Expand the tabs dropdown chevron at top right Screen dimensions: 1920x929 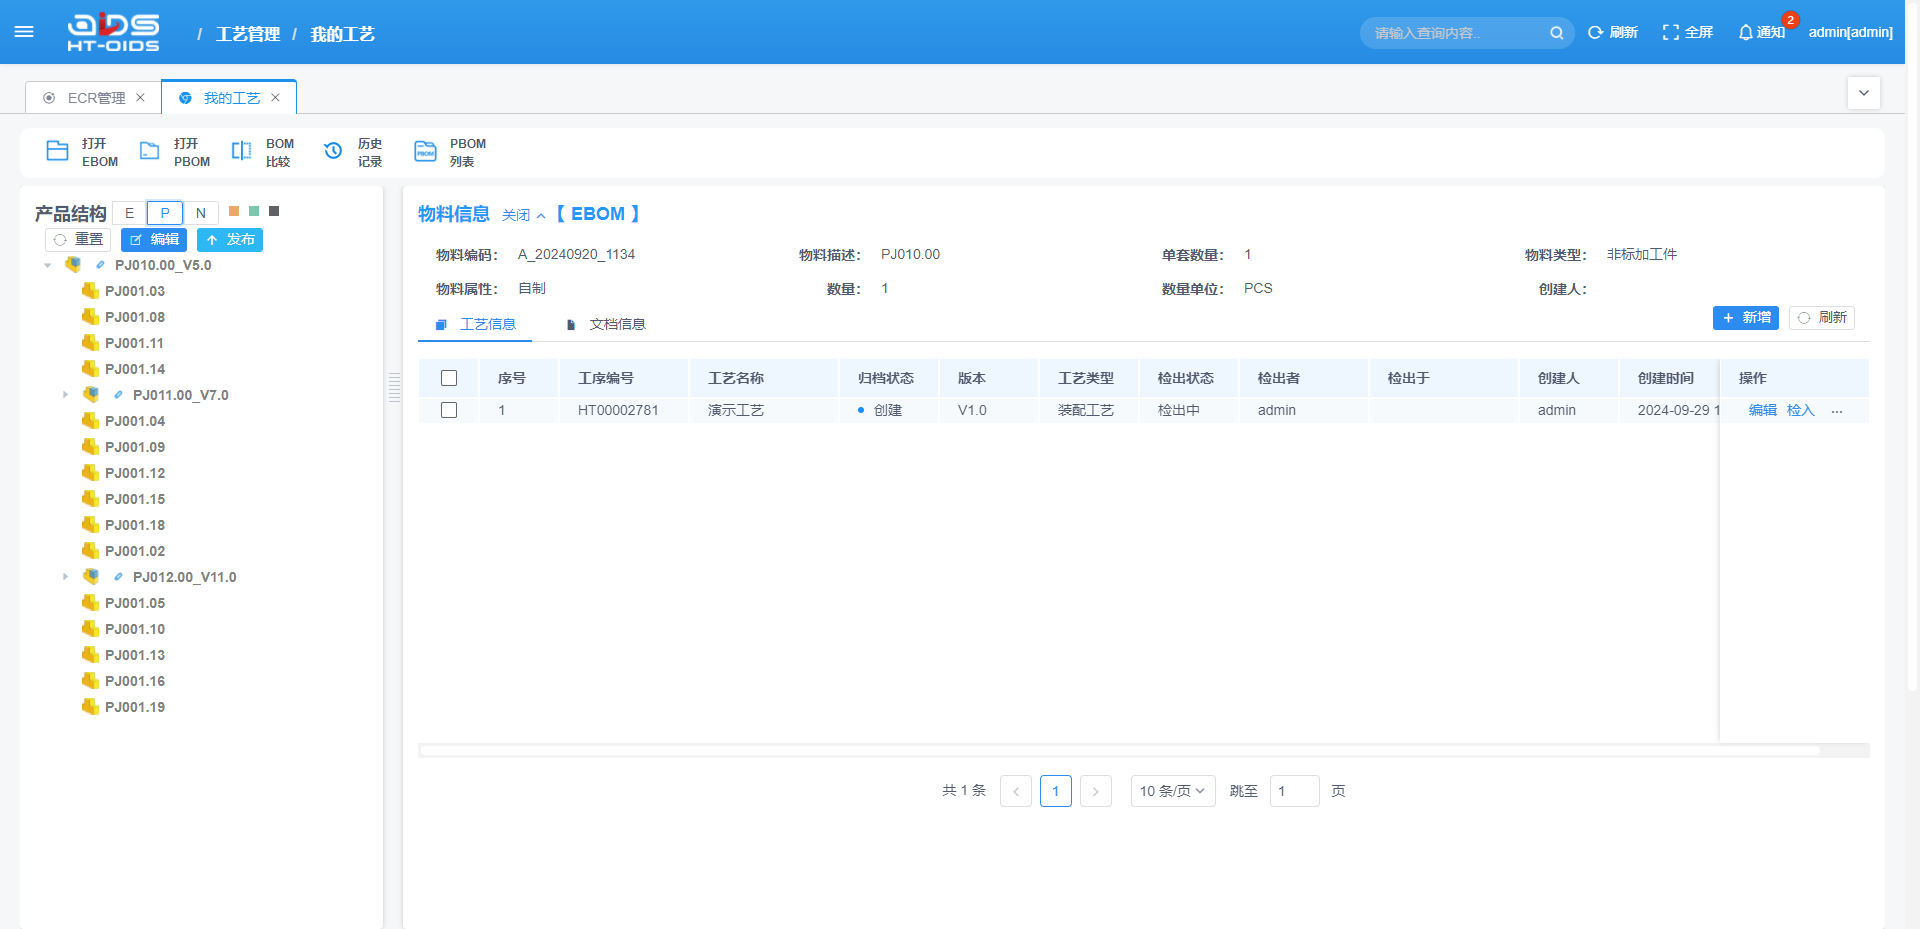[1863, 93]
